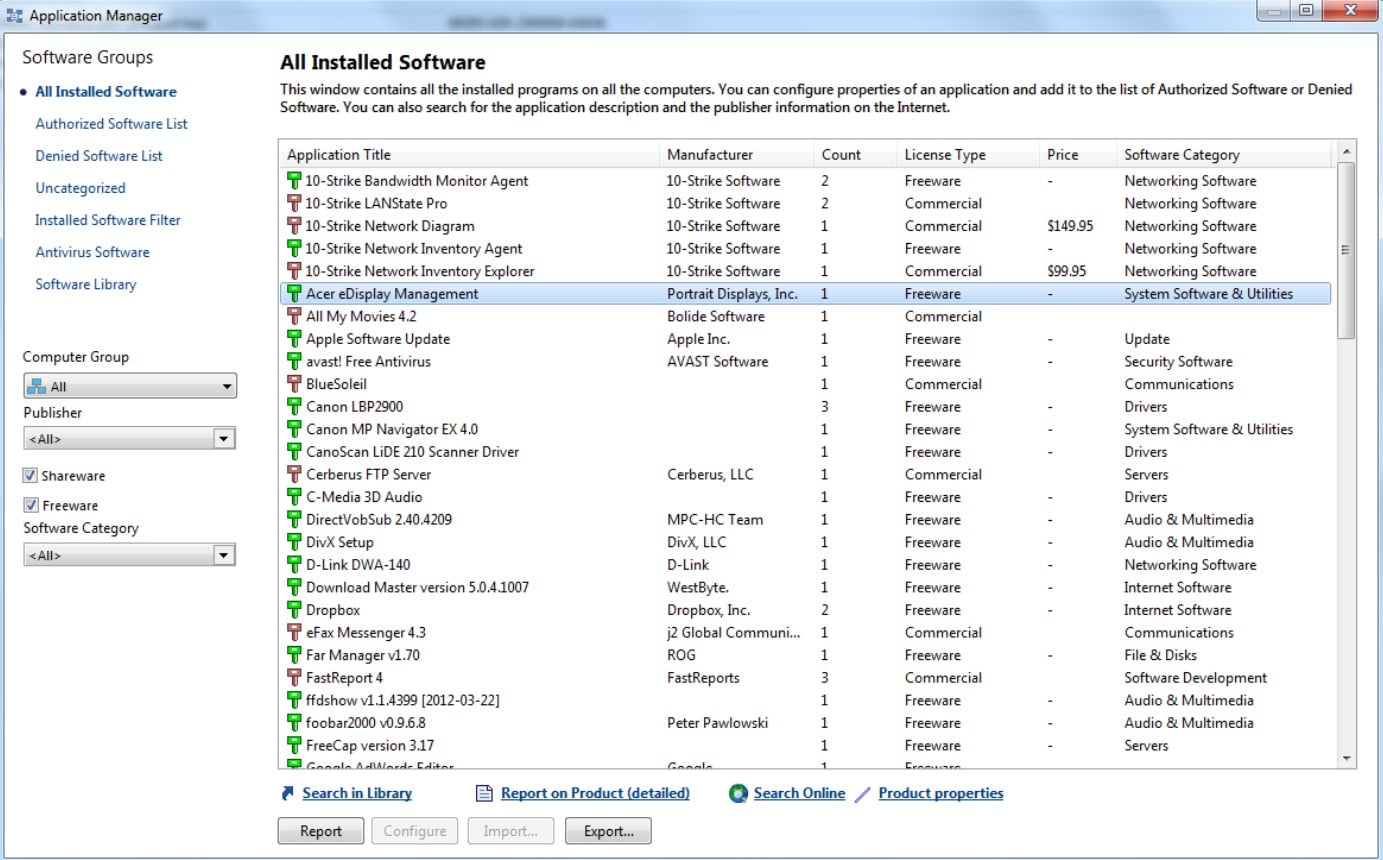Click the icon beside Canon LBP2900

pos(294,407)
